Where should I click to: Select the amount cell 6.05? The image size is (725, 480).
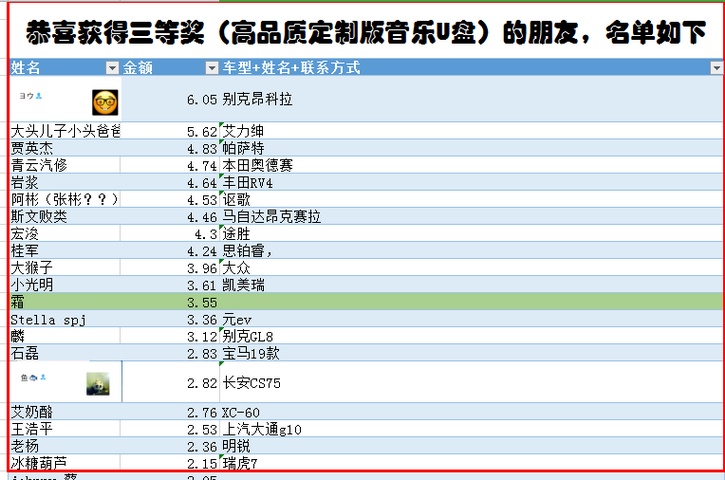[x=170, y=99]
